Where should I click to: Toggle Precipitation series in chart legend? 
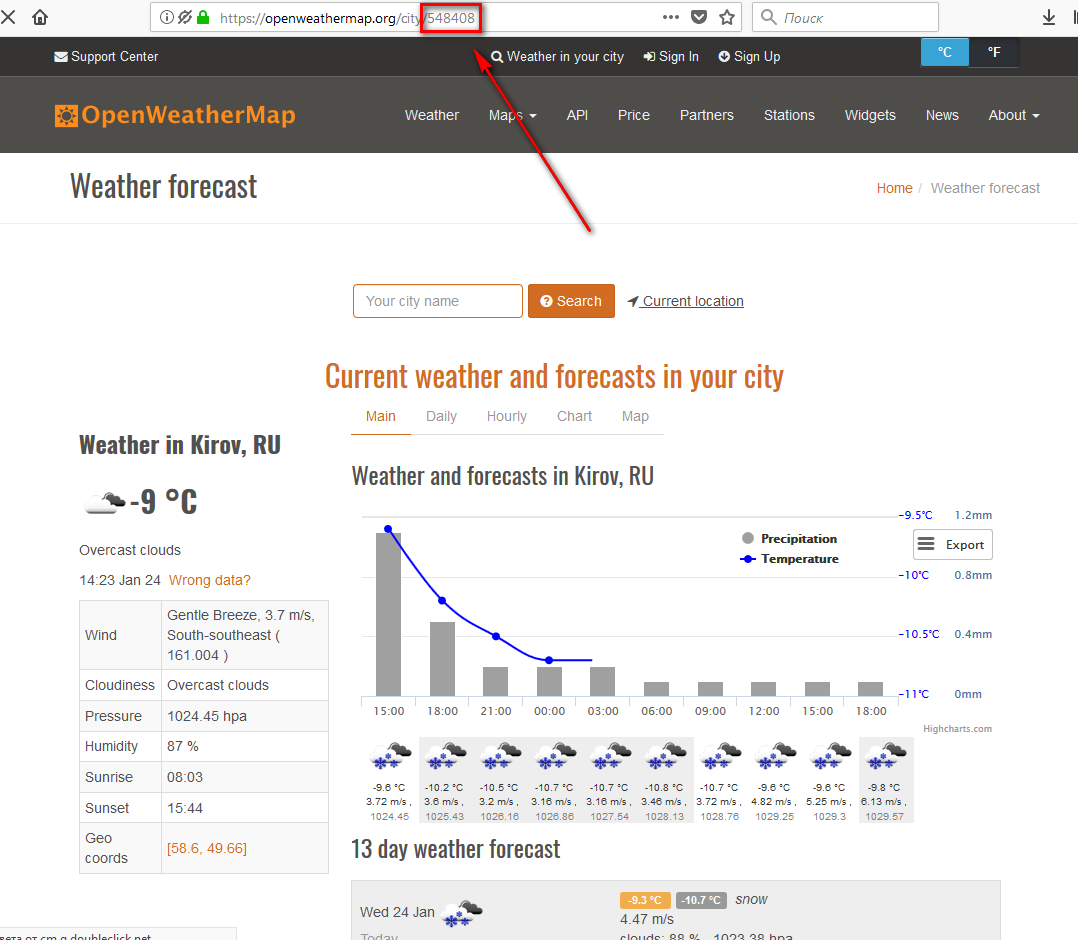pyautogui.click(x=798, y=538)
